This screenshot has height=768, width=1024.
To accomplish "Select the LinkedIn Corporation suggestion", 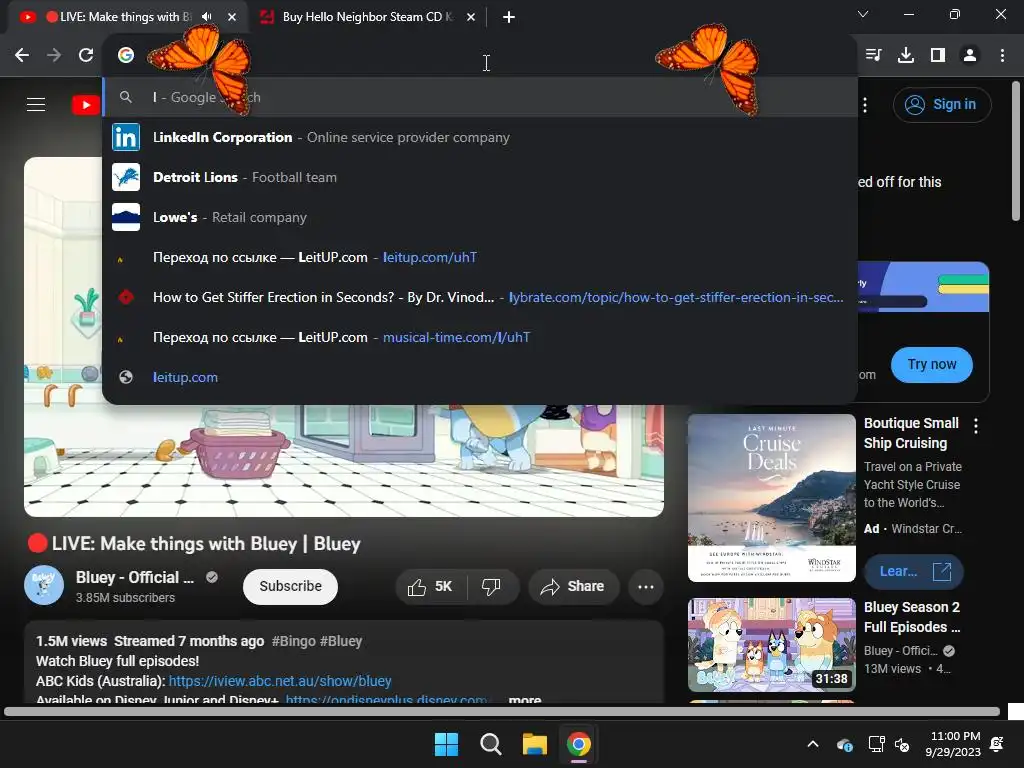I will (x=481, y=137).
